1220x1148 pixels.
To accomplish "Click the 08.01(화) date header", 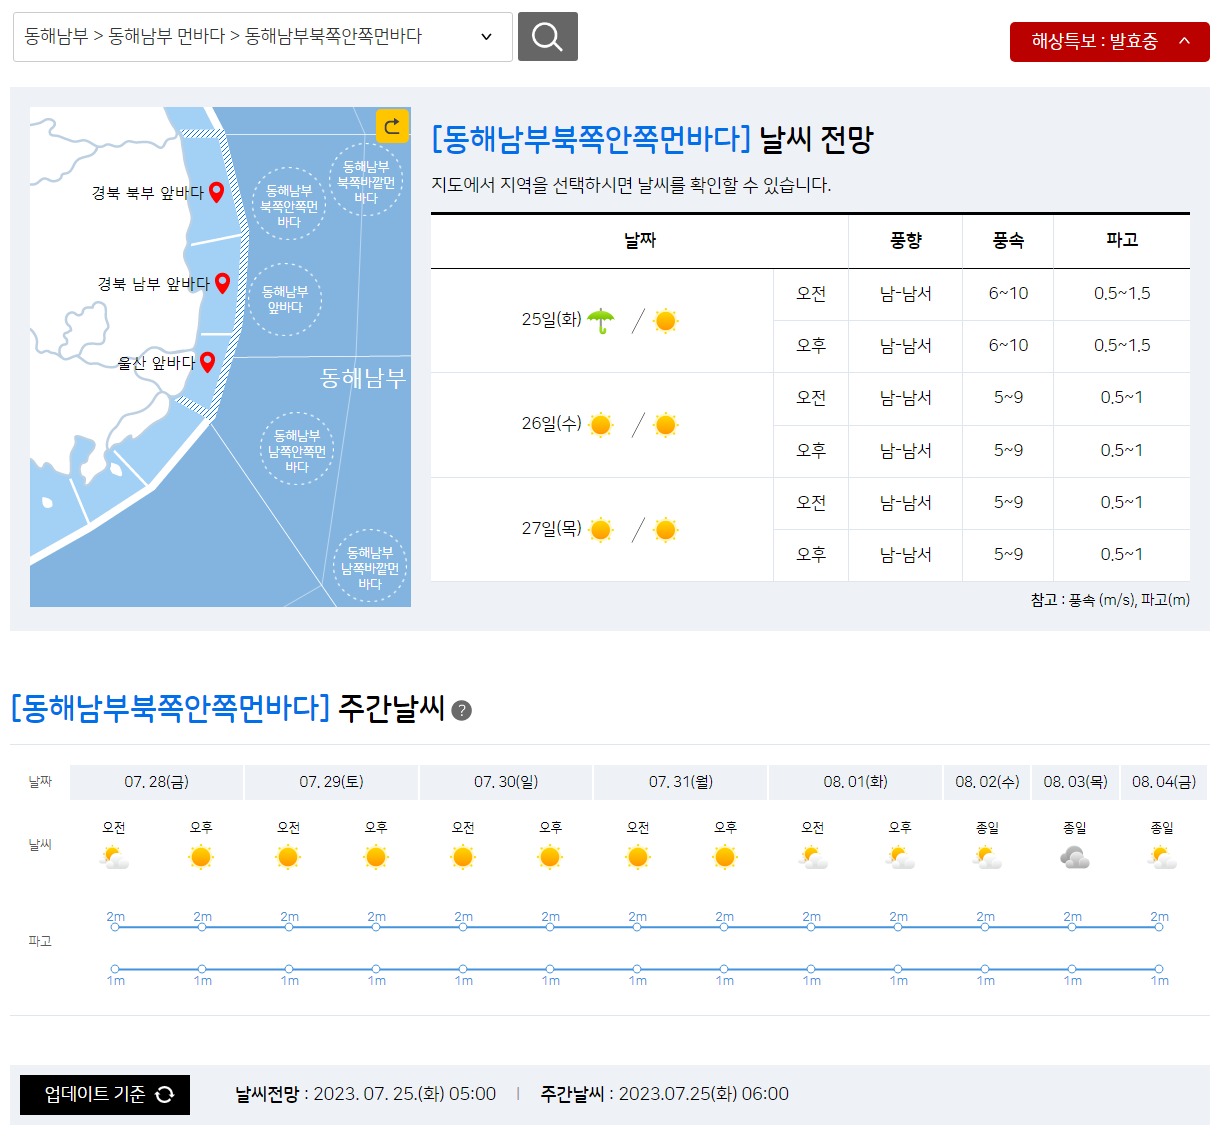I will tap(855, 782).
